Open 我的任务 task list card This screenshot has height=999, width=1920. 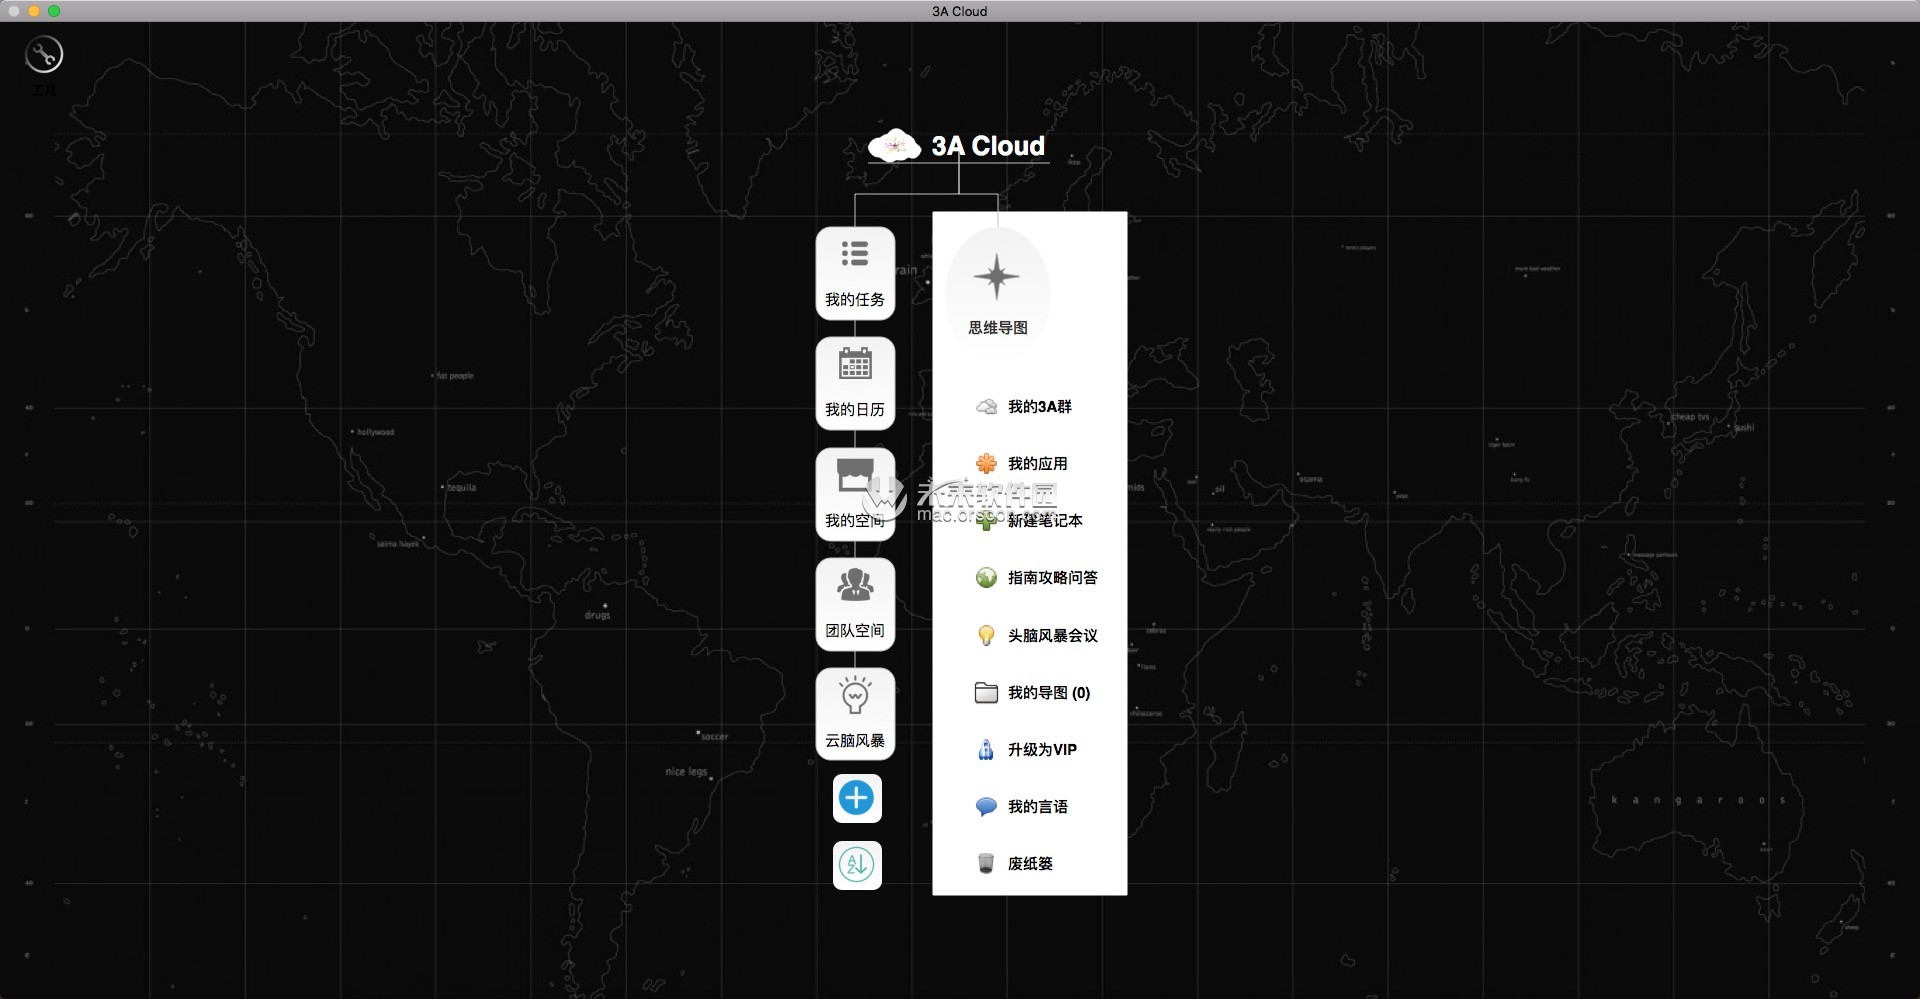[855, 274]
